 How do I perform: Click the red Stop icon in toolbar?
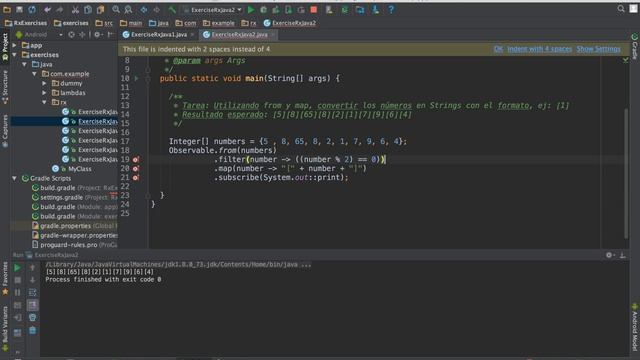click(313, 9)
